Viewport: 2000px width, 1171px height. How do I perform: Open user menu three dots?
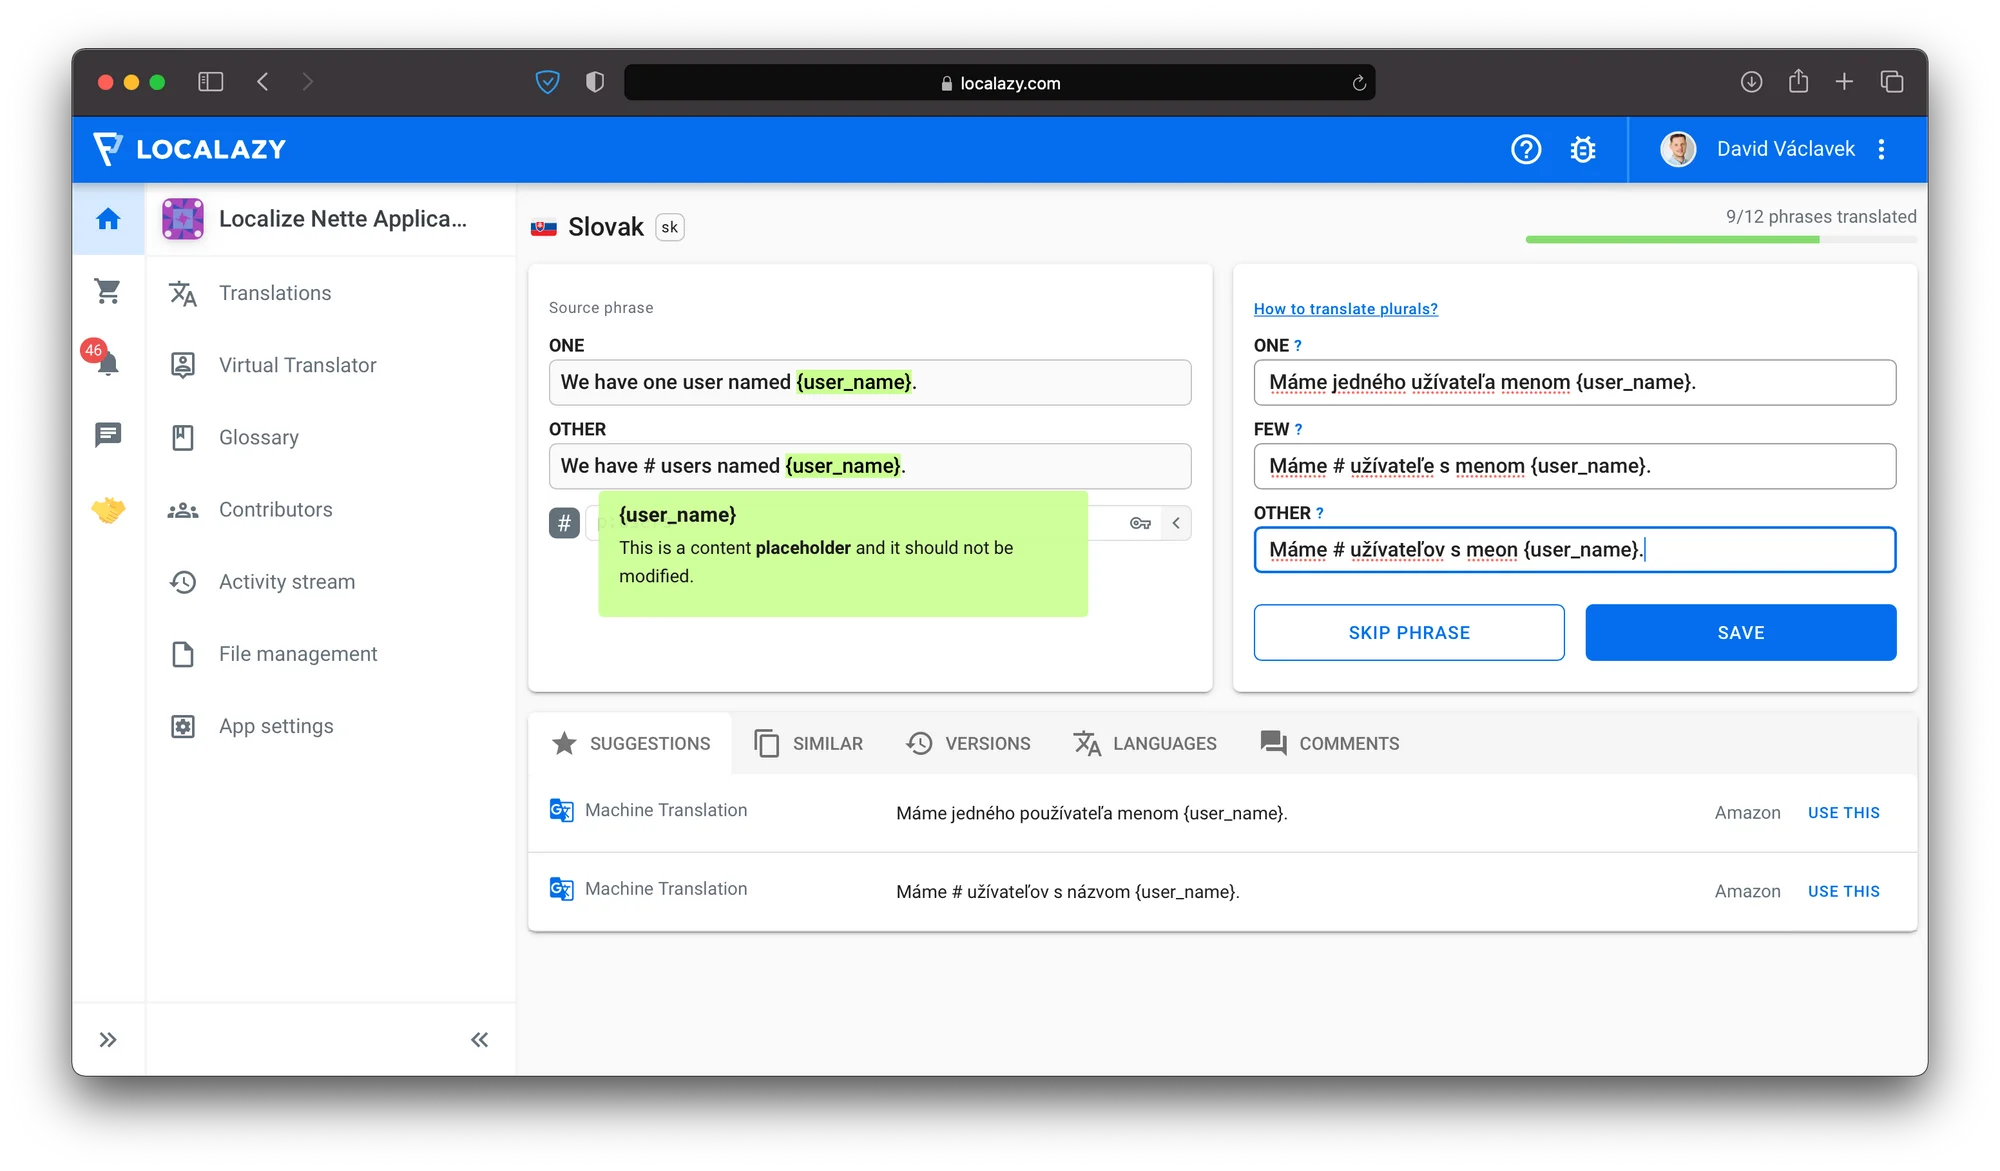1881,149
